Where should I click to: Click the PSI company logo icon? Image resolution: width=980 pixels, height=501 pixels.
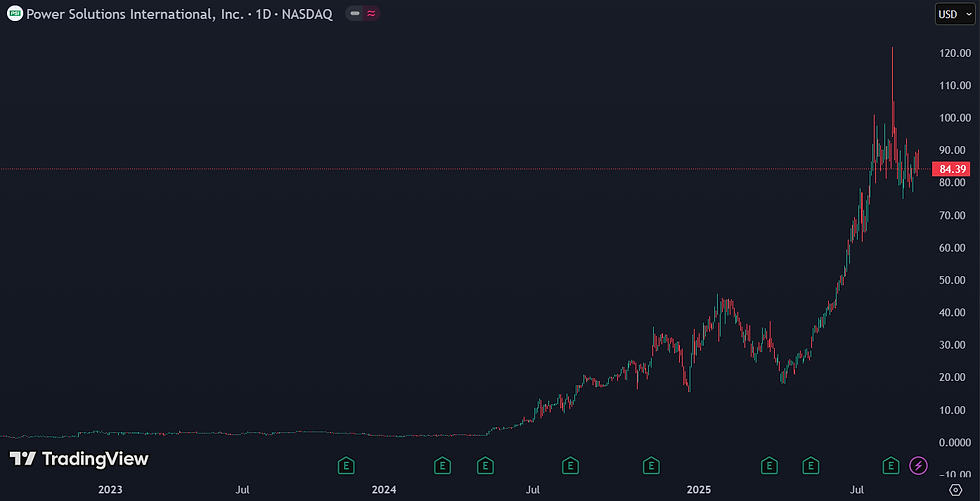click(16, 14)
